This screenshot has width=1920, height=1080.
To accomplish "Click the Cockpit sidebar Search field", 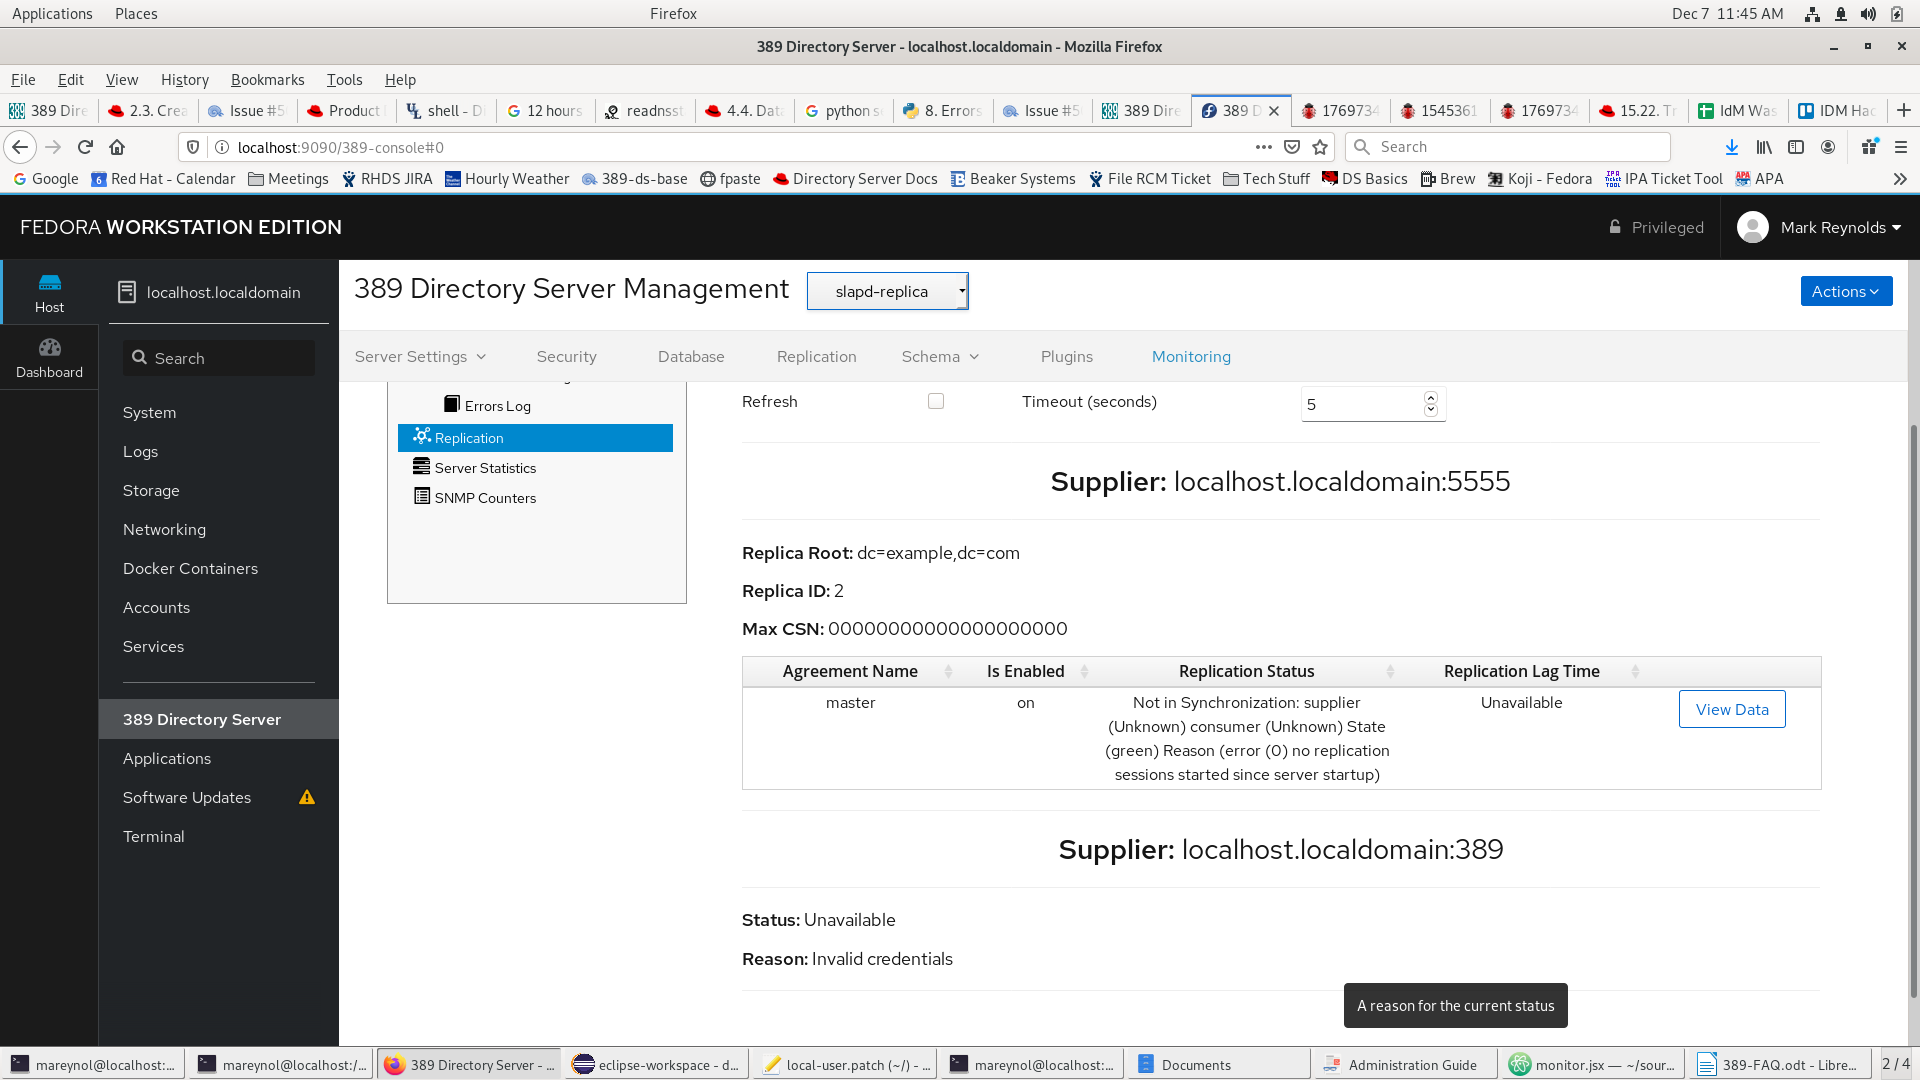I will click(x=218, y=358).
